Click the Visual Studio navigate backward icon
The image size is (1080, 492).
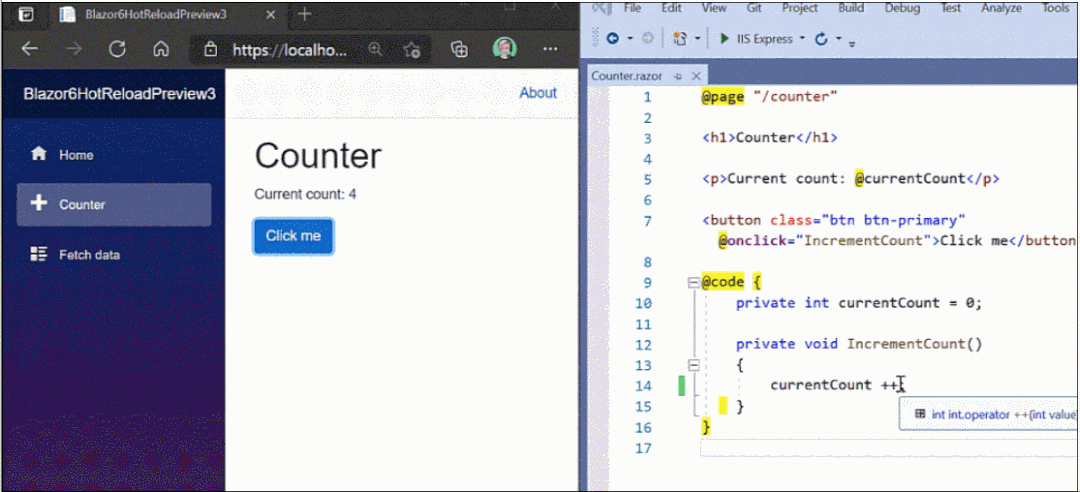pyautogui.click(x=612, y=39)
